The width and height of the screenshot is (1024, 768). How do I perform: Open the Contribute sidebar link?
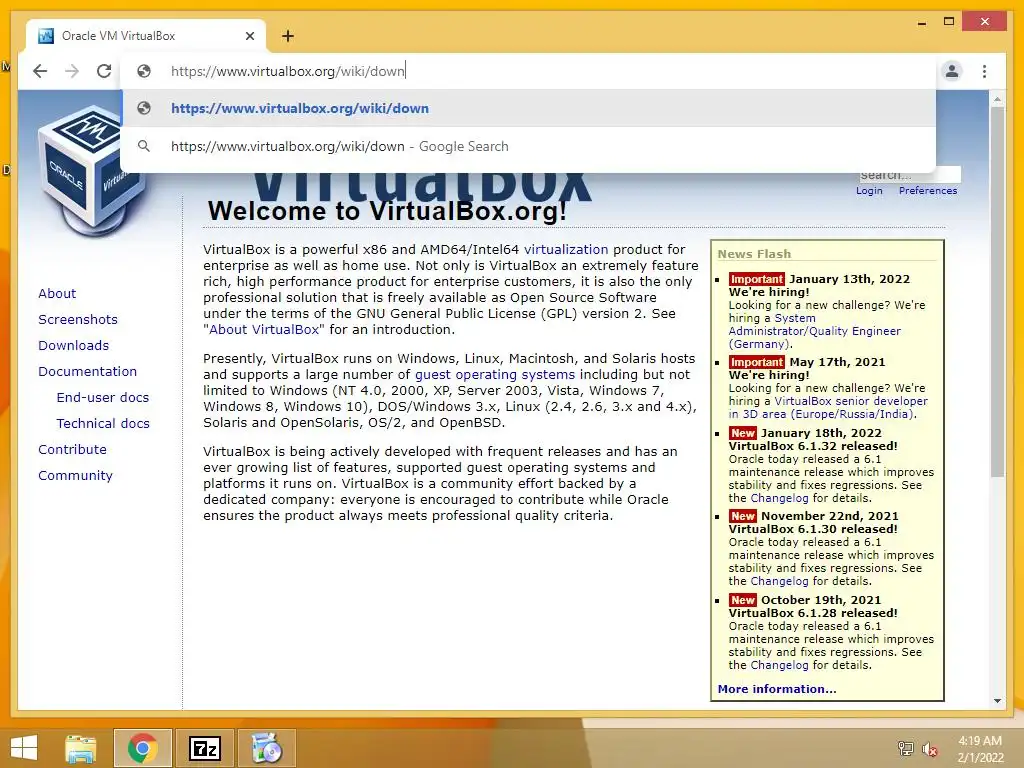(72, 449)
